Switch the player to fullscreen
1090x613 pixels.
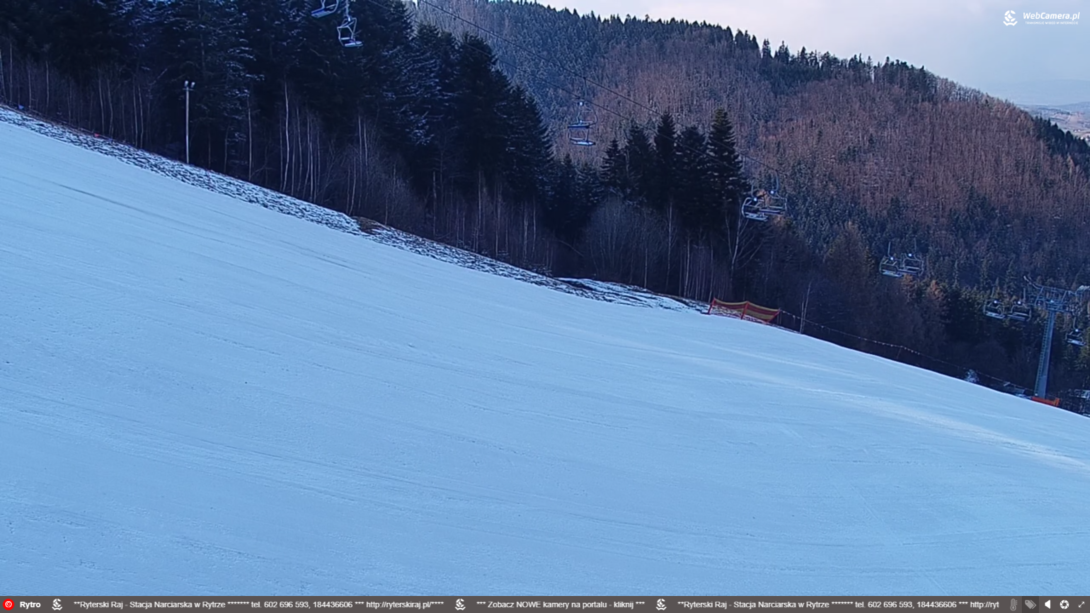1081,605
